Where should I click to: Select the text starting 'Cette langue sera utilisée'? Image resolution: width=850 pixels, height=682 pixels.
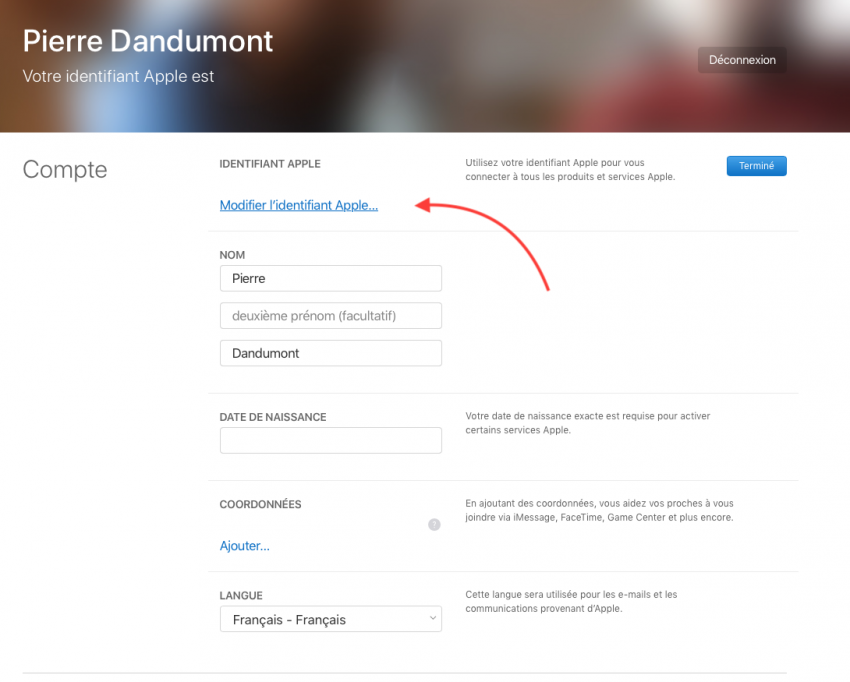571,601
